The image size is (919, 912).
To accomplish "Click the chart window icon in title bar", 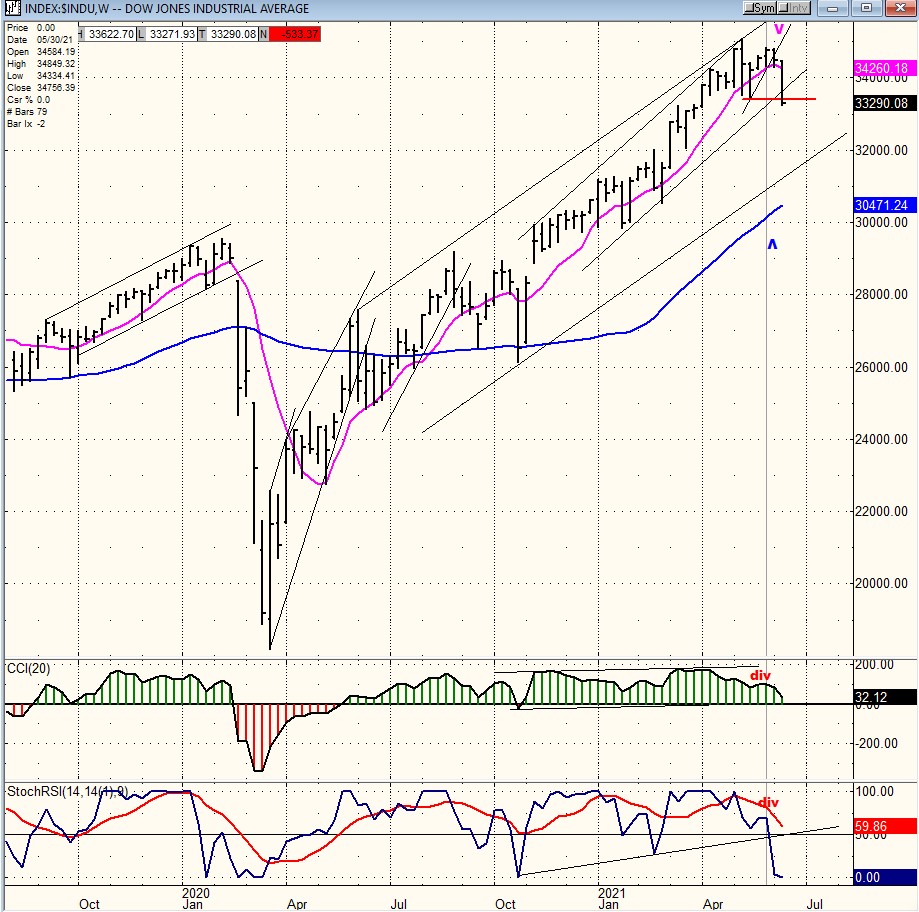I will click(x=10, y=9).
